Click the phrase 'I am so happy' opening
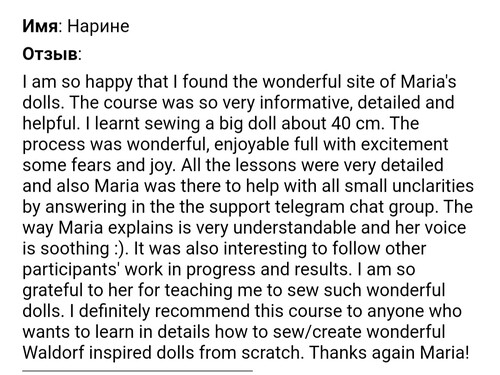 [x=78, y=82]
